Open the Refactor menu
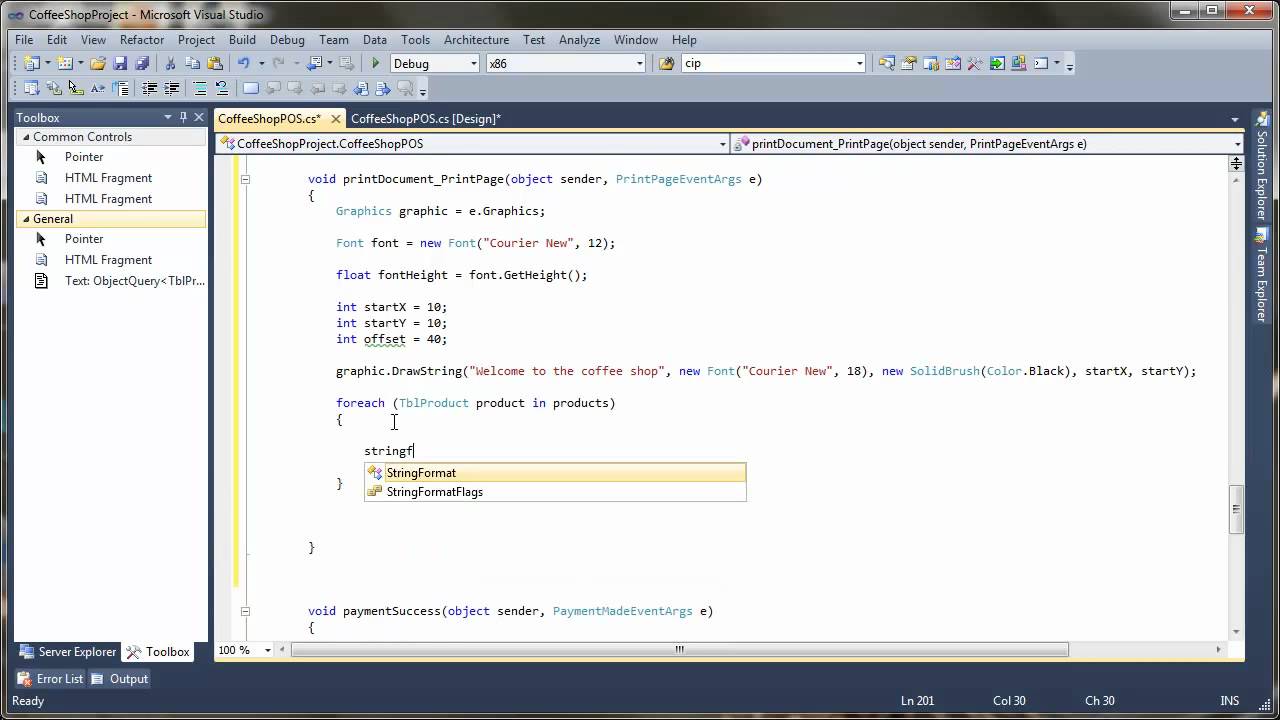The image size is (1280, 720). pos(142,40)
